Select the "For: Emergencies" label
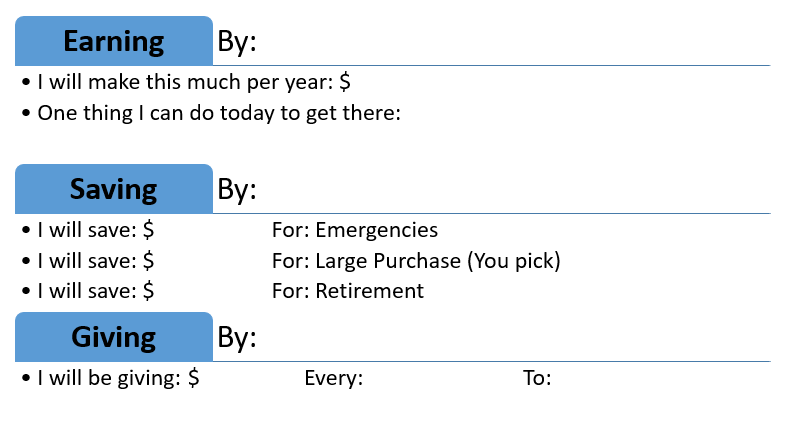The width and height of the screenshot is (789, 426). pyautogui.click(x=355, y=231)
